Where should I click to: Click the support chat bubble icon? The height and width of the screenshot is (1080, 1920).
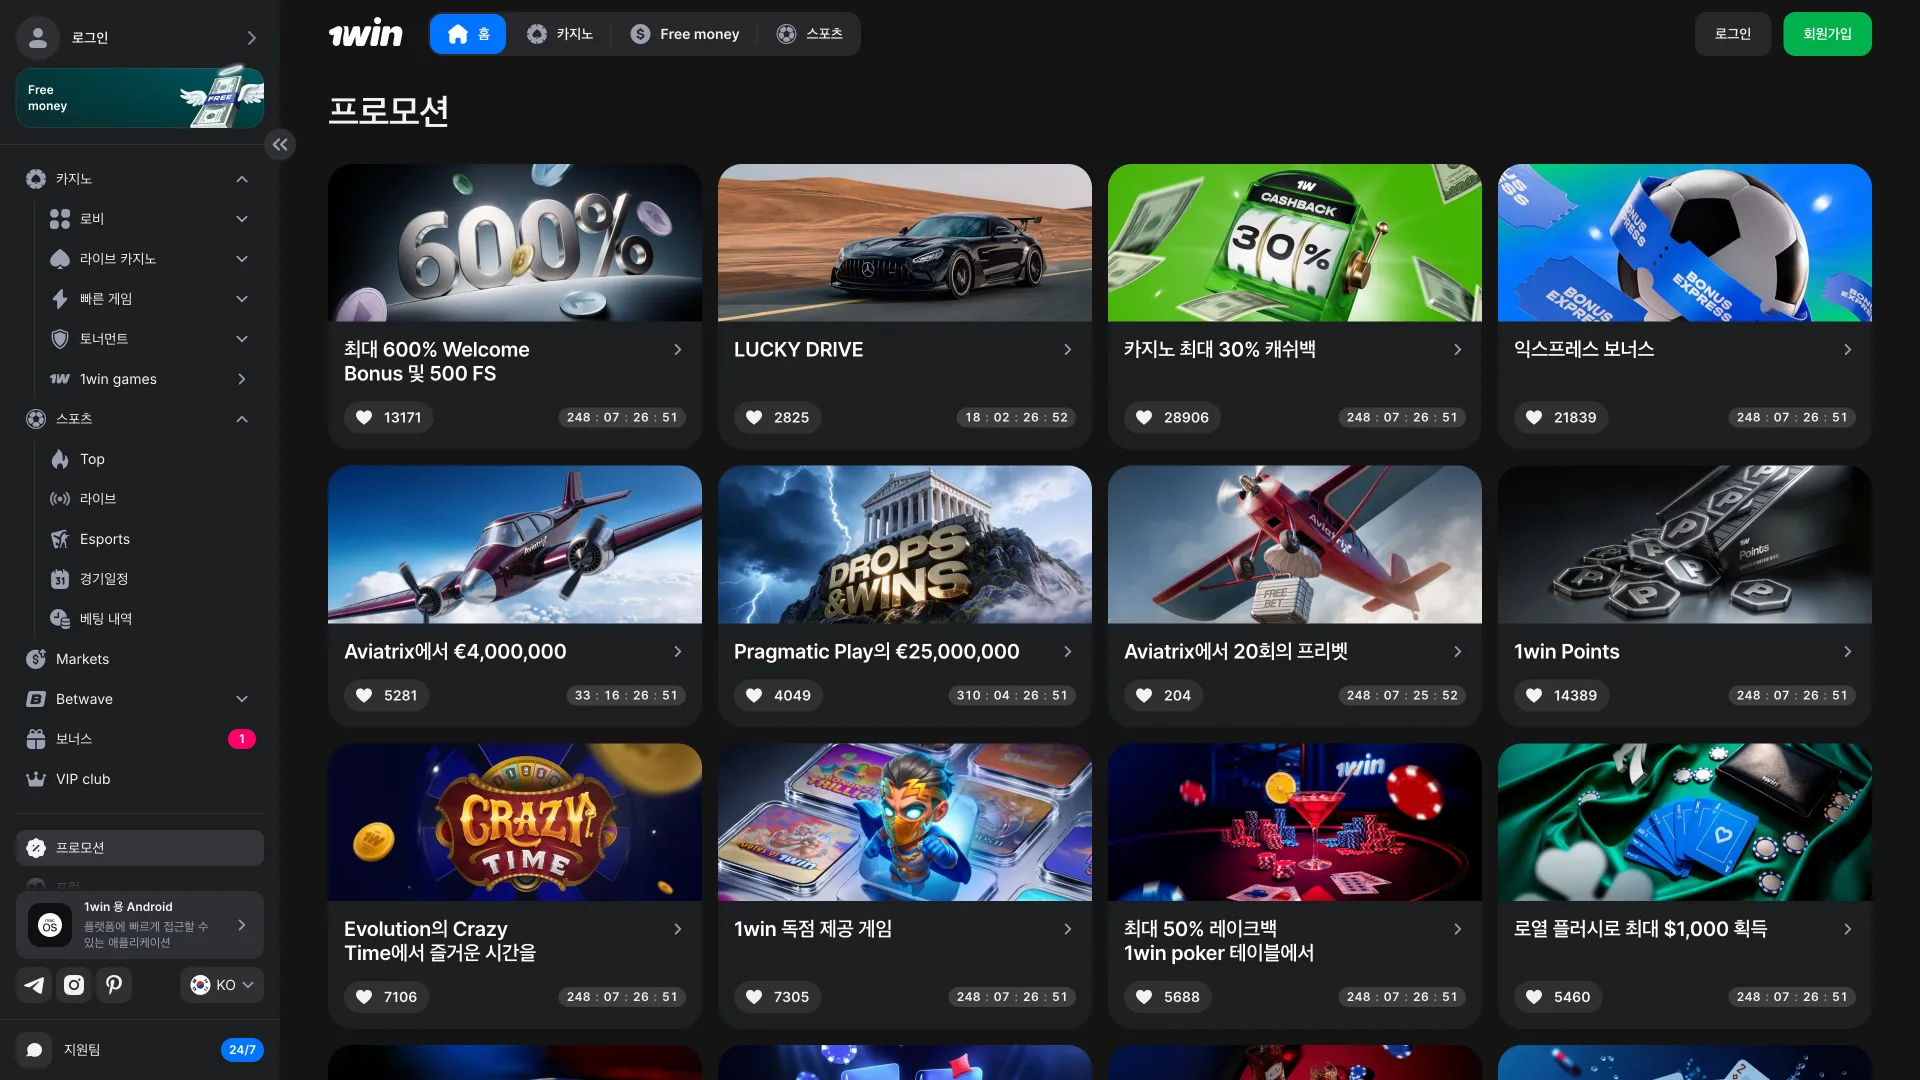click(x=34, y=1050)
